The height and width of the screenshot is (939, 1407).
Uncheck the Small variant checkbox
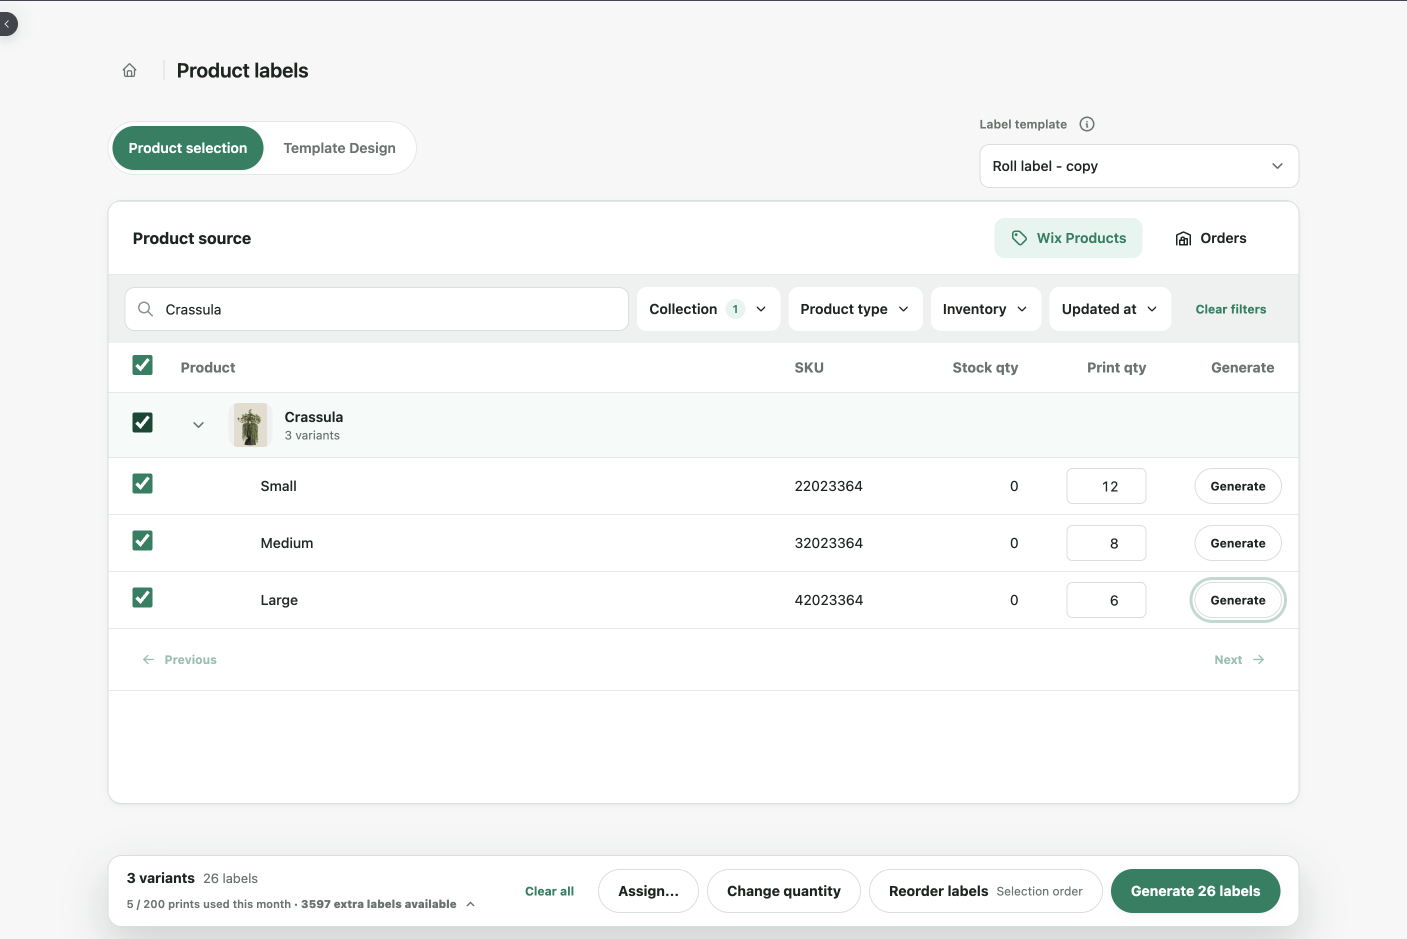pos(143,484)
